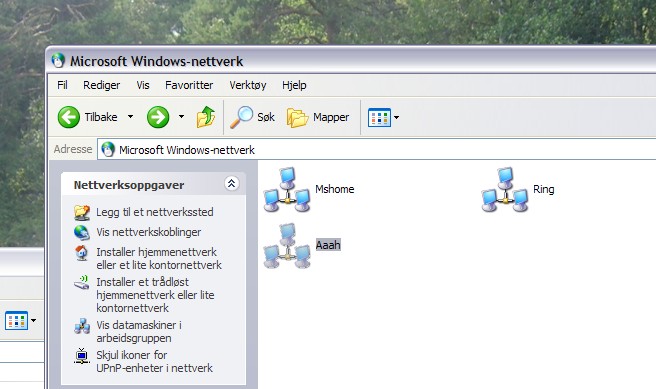Click Vis nettverkskoblinger link
Viewport: 656px width, 389px height.
pyautogui.click(x=149, y=232)
